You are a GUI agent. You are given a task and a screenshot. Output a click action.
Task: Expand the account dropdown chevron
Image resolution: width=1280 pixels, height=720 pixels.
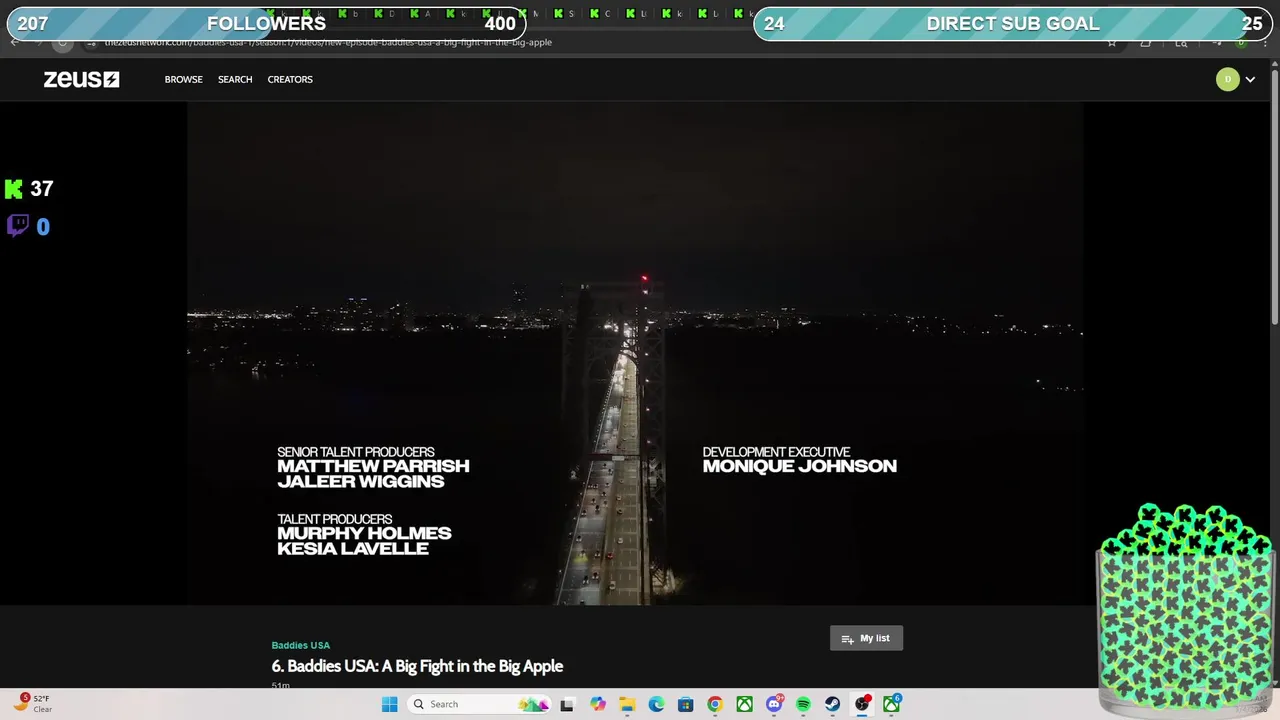[1250, 79]
